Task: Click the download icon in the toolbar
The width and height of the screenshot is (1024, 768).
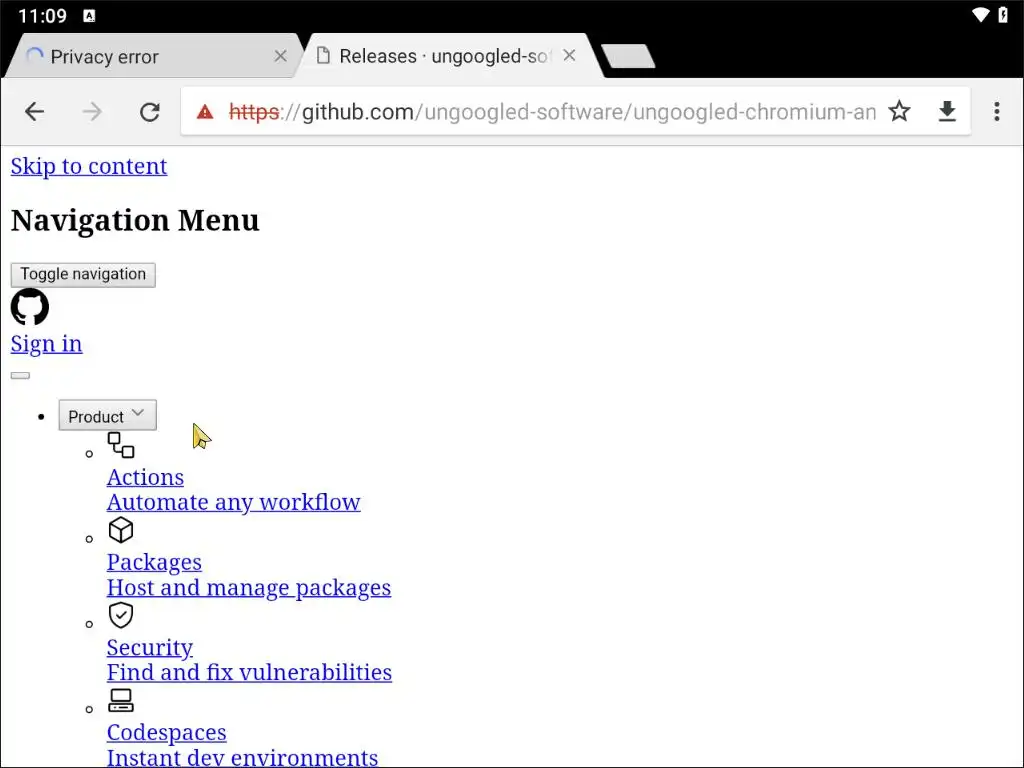Action: 947,112
